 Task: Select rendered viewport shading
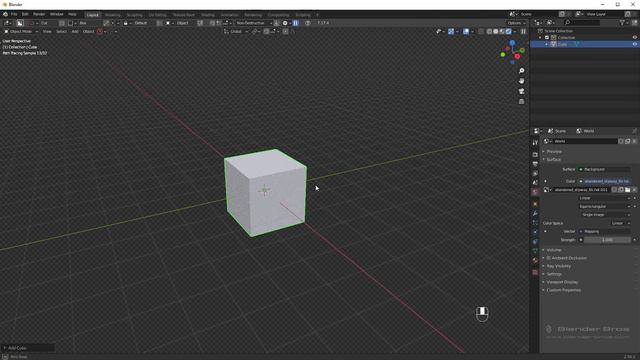tap(509, 31)
